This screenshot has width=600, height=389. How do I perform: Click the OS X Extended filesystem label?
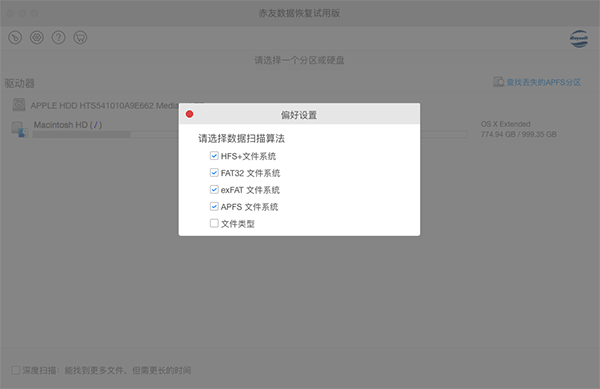[x=505, y=124]
